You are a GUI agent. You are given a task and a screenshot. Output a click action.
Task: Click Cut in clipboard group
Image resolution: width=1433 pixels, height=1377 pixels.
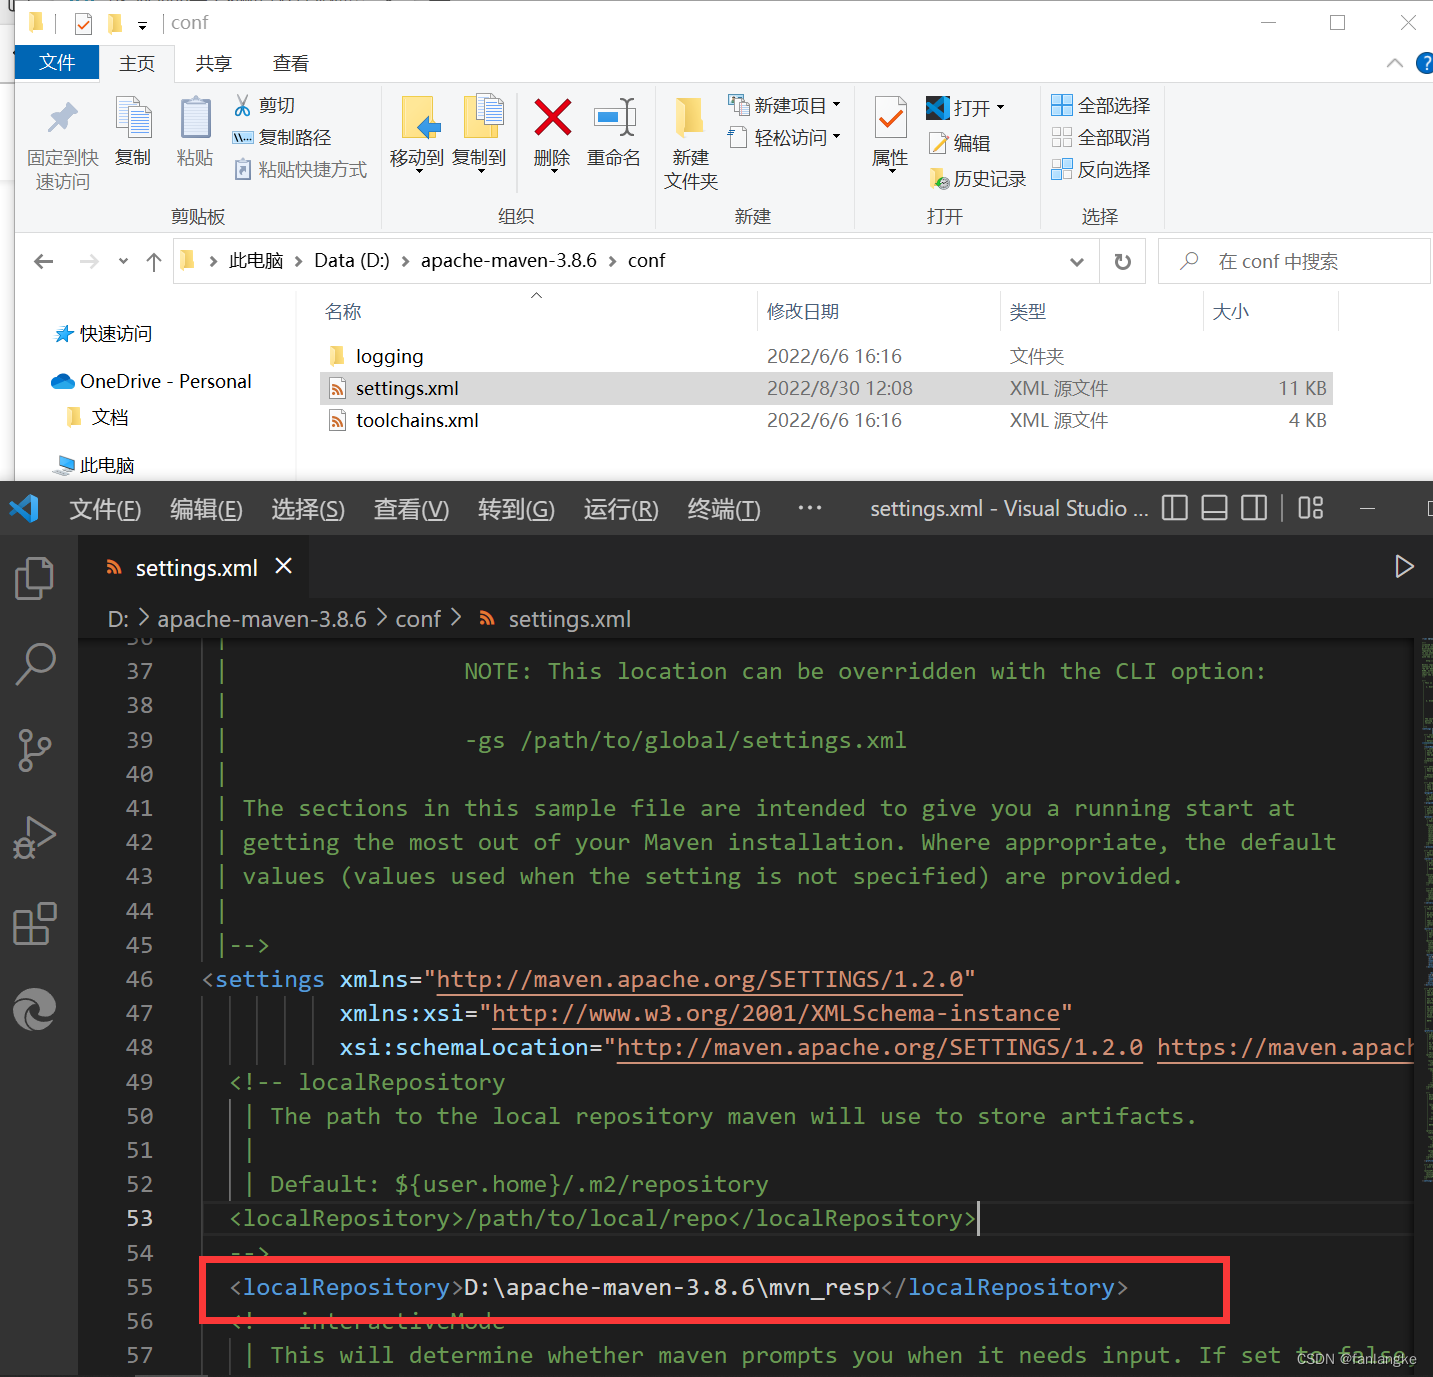(265, 105)
